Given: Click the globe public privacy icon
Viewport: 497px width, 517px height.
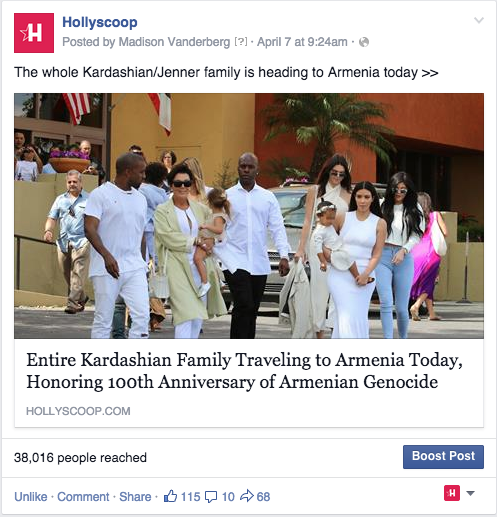Looking at the screenshot, I should click(364, 42).
